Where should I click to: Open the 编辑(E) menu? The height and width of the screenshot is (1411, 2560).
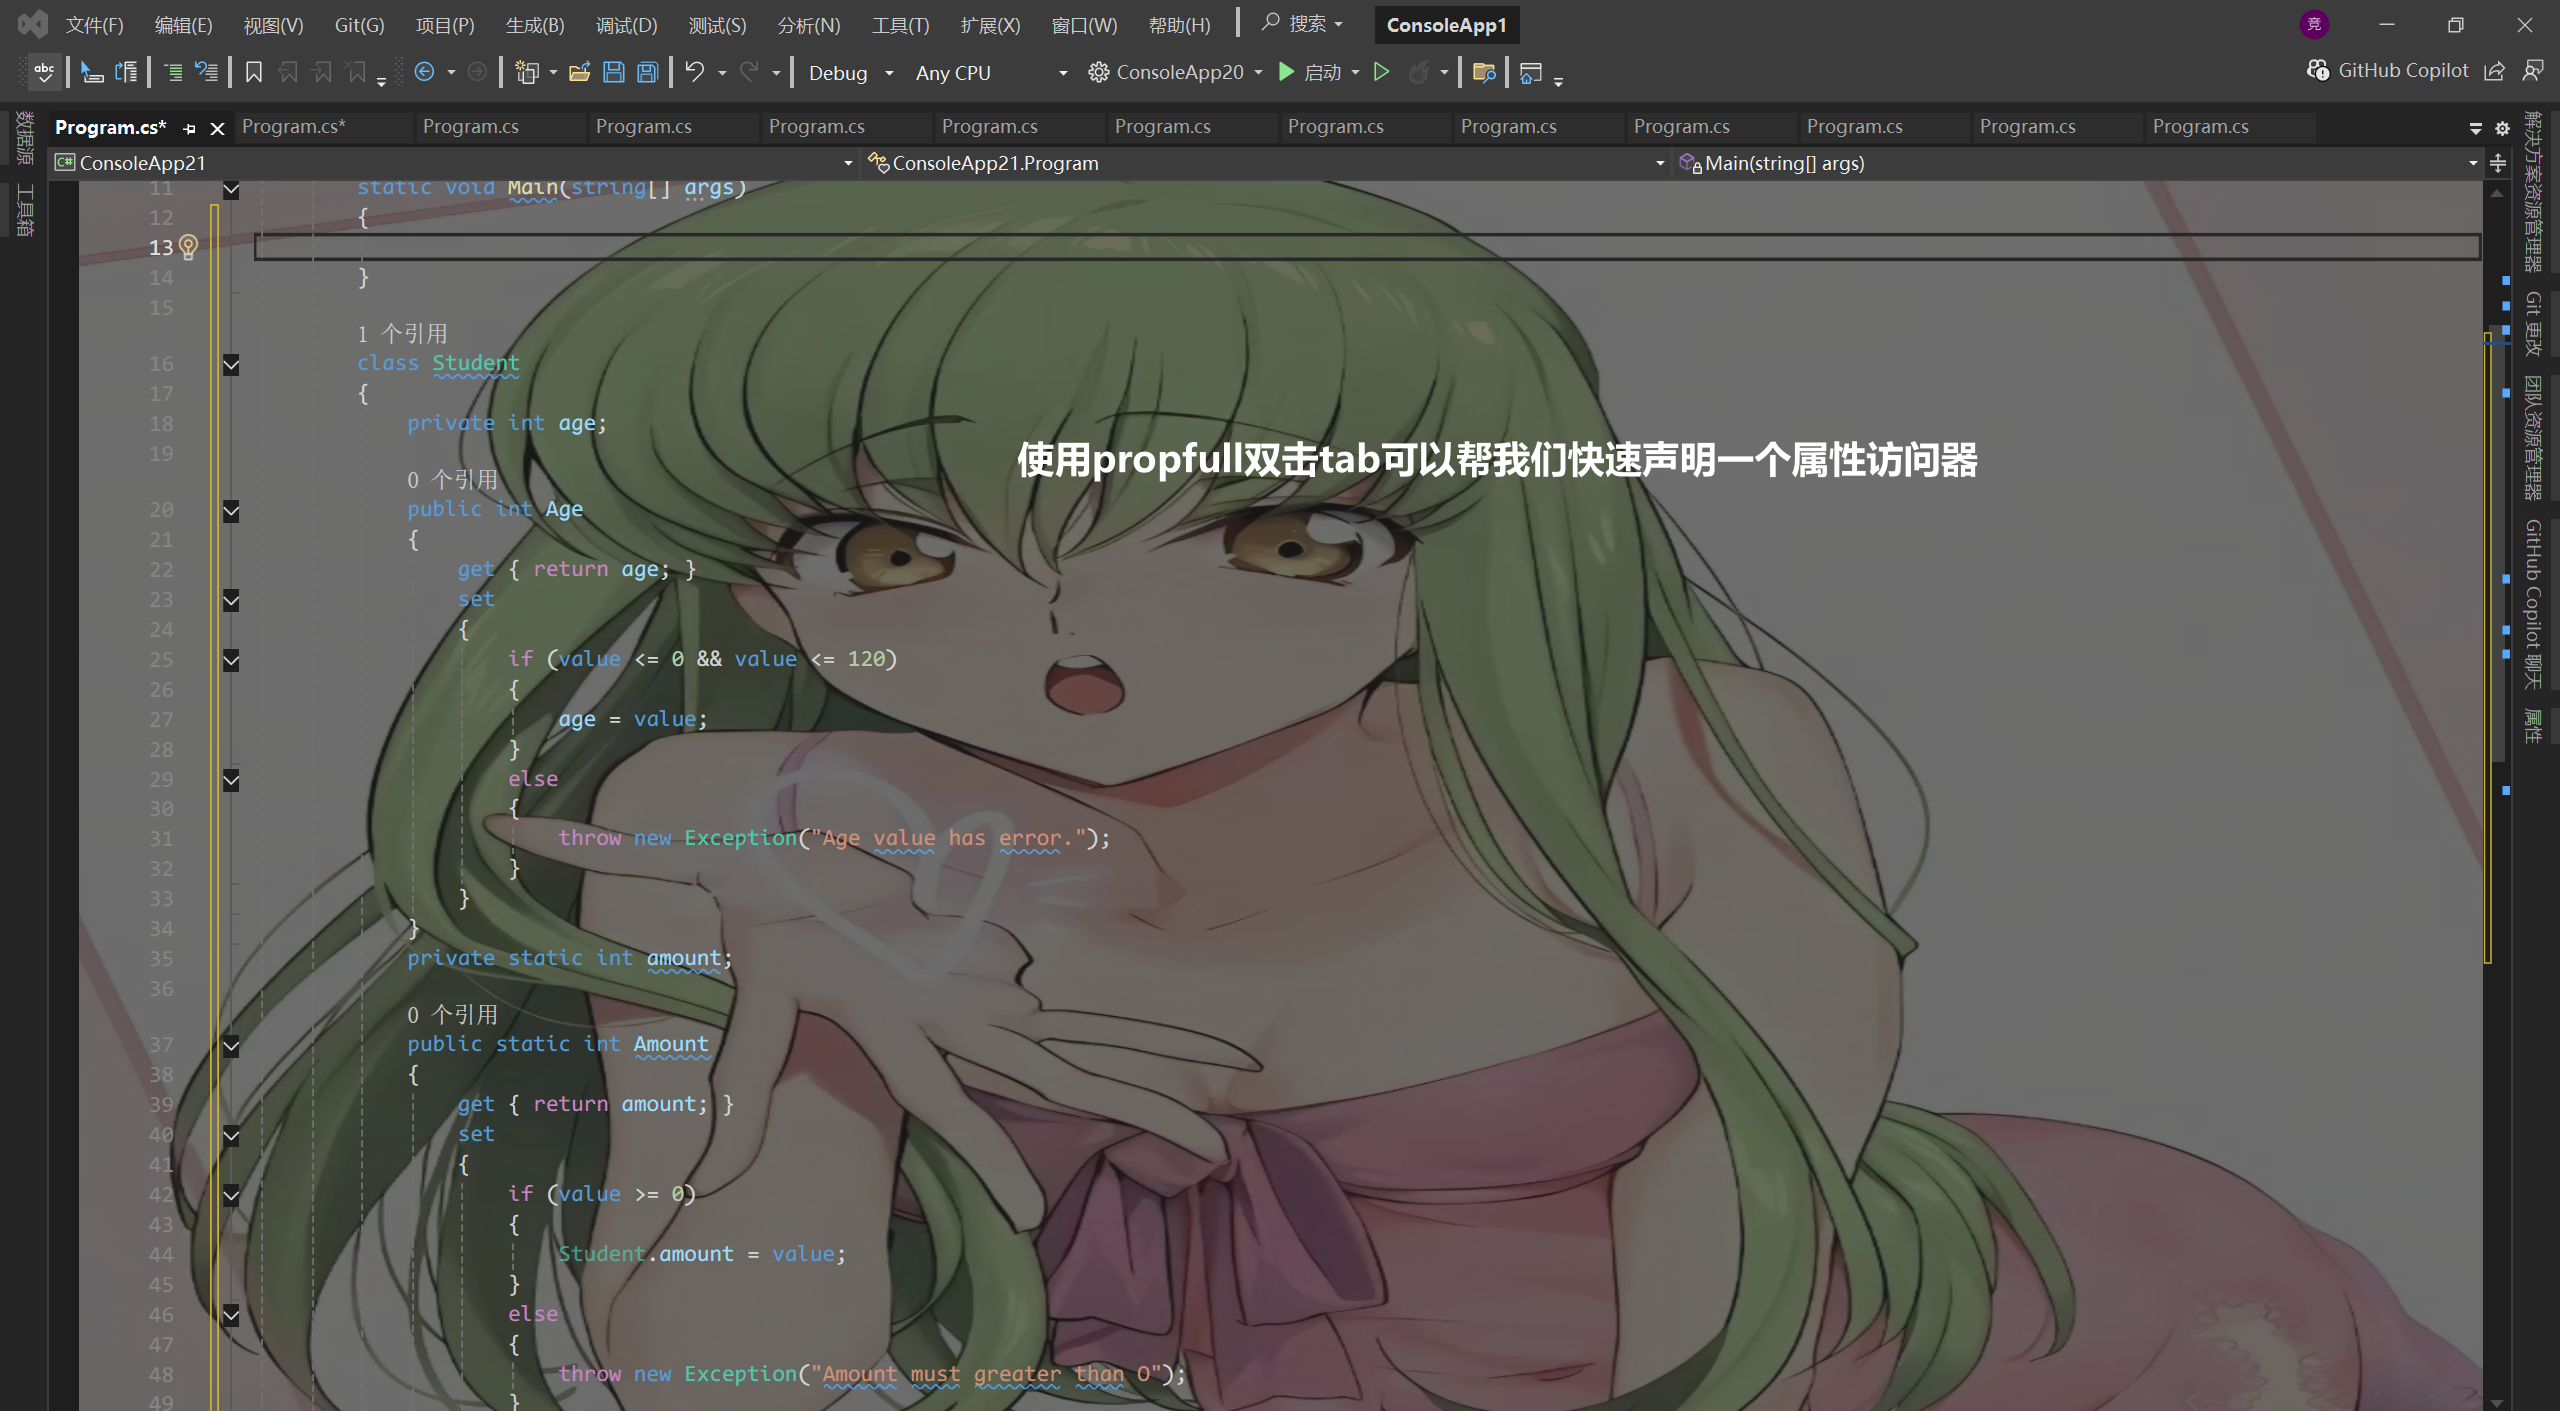[x=184, y=25]
